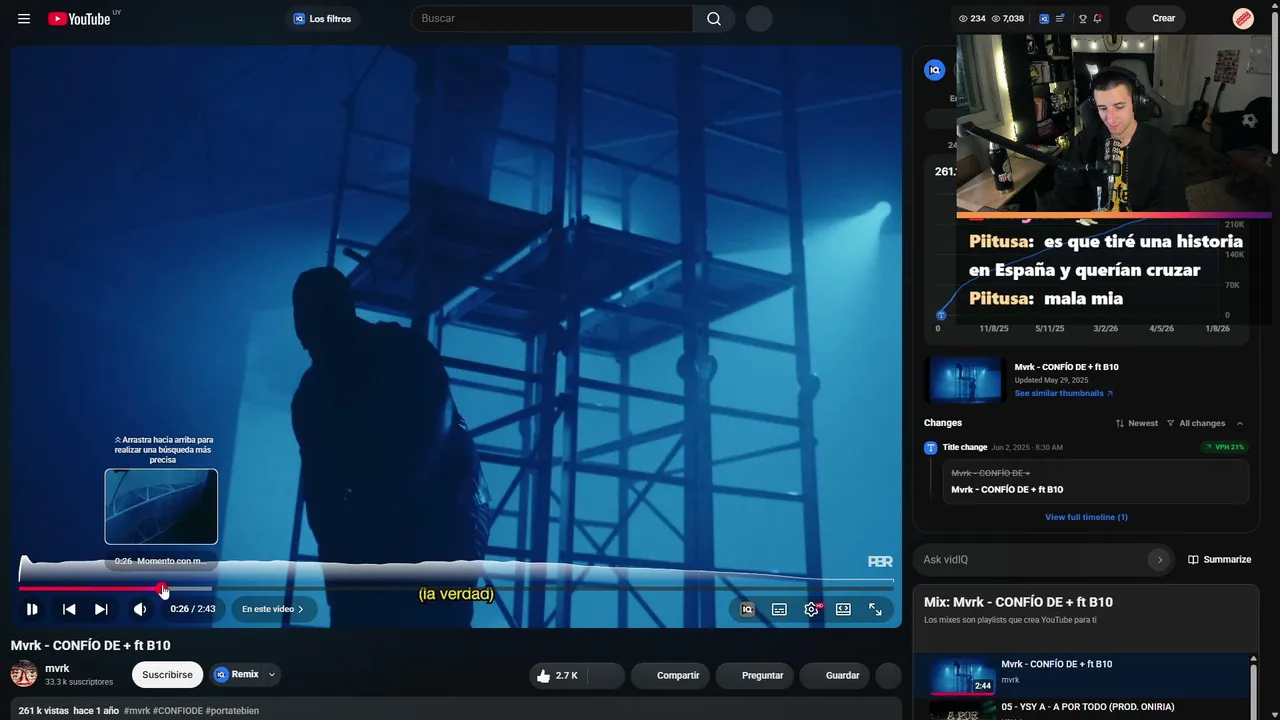Open the vidIQ trophy icon
Screen dimensions: 1280x720
coord(1082,19)
